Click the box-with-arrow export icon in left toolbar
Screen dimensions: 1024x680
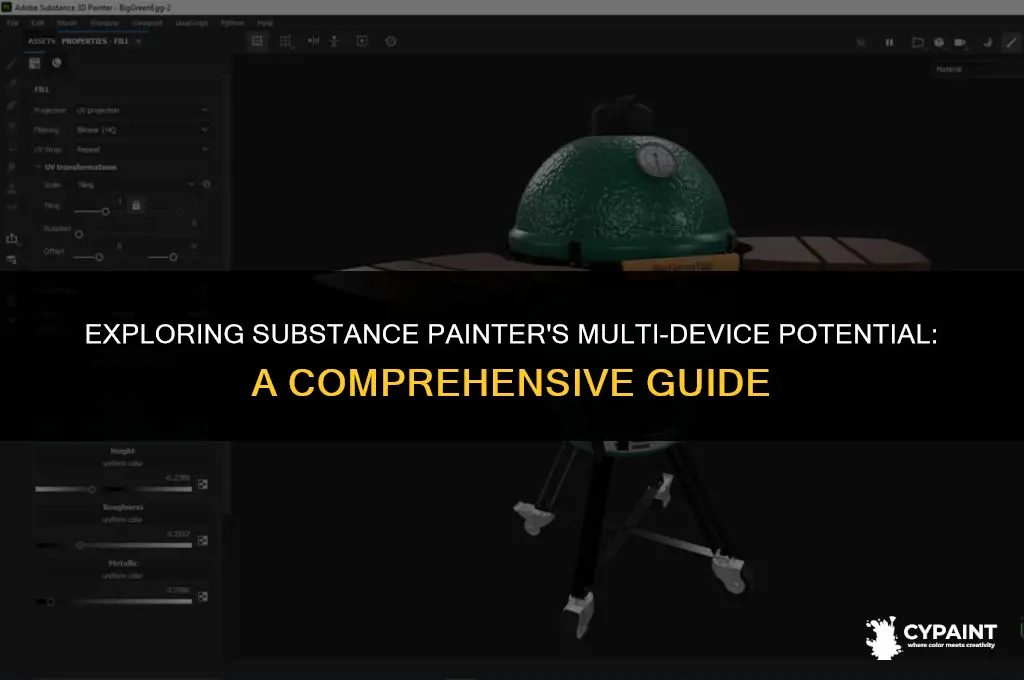click(x=12, y=238)
